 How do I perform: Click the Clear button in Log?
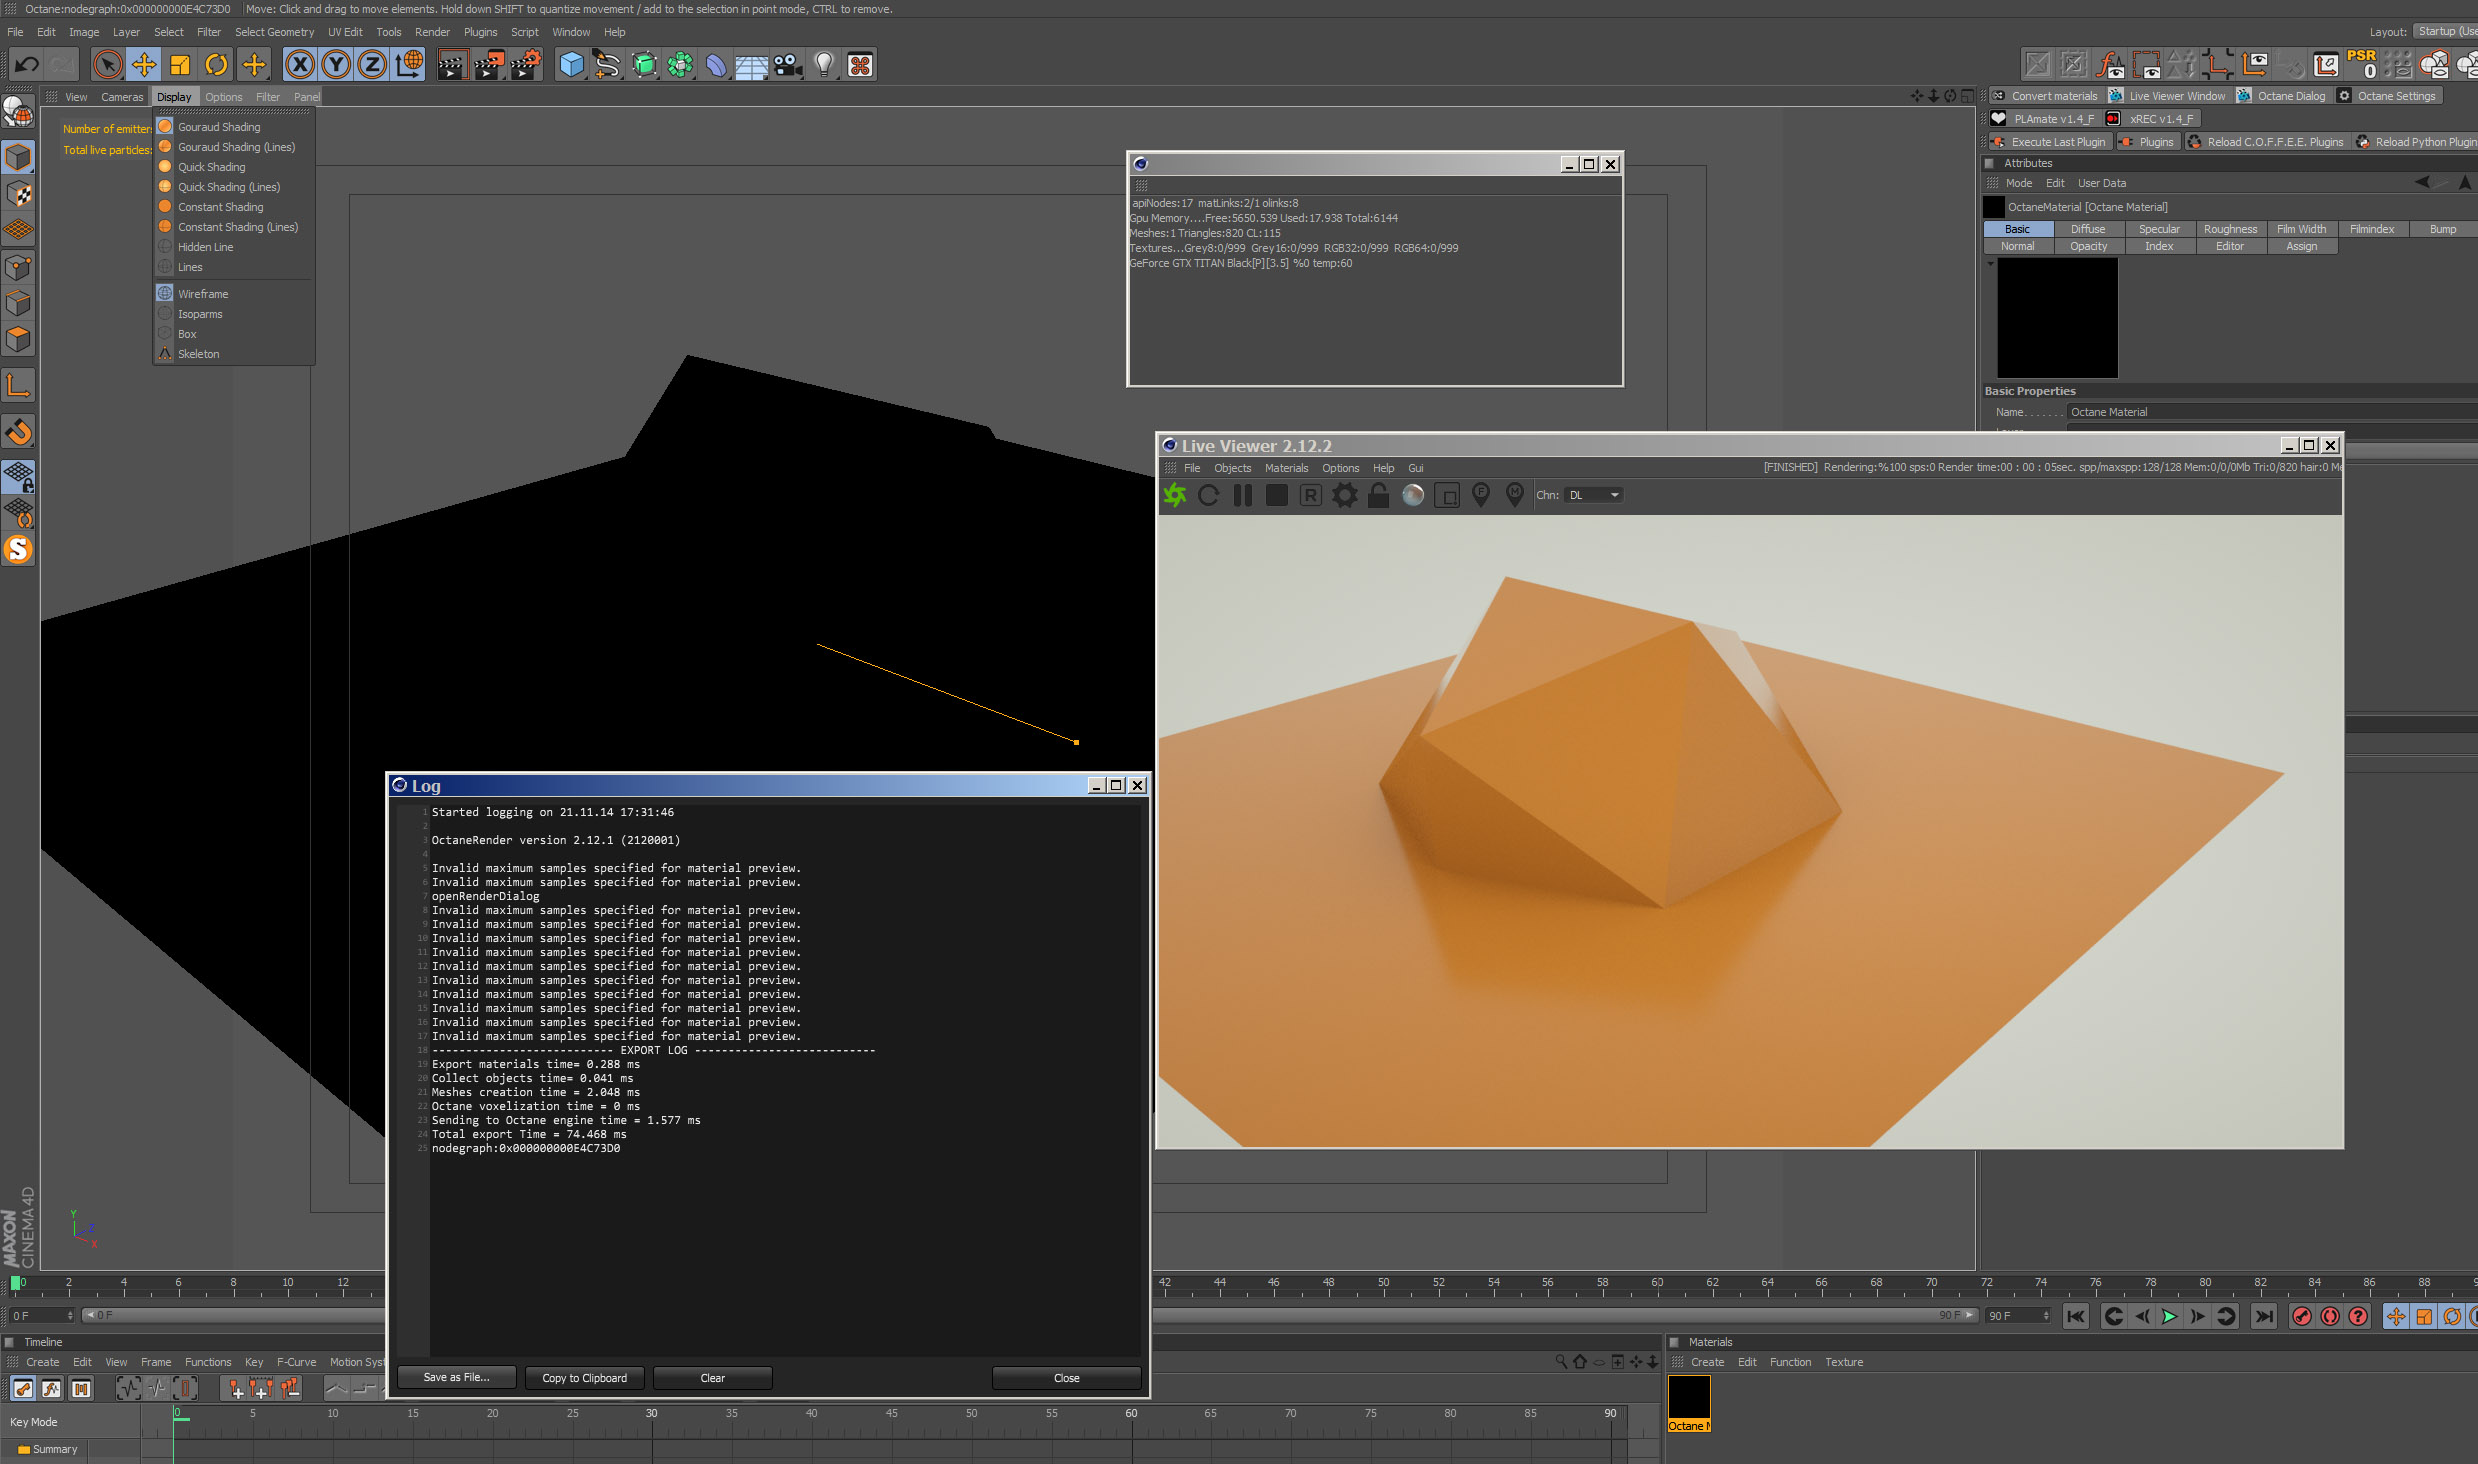tap(712, 1378)
